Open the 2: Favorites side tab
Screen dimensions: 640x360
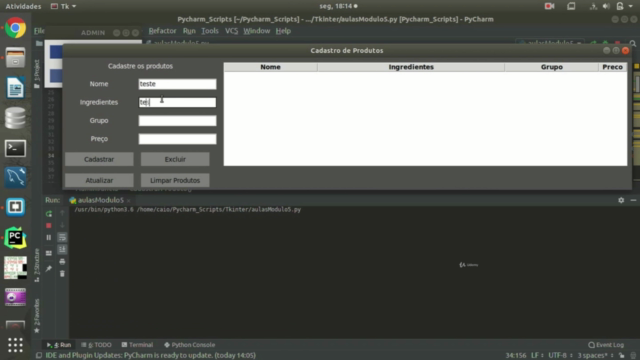tap(37, 316)
